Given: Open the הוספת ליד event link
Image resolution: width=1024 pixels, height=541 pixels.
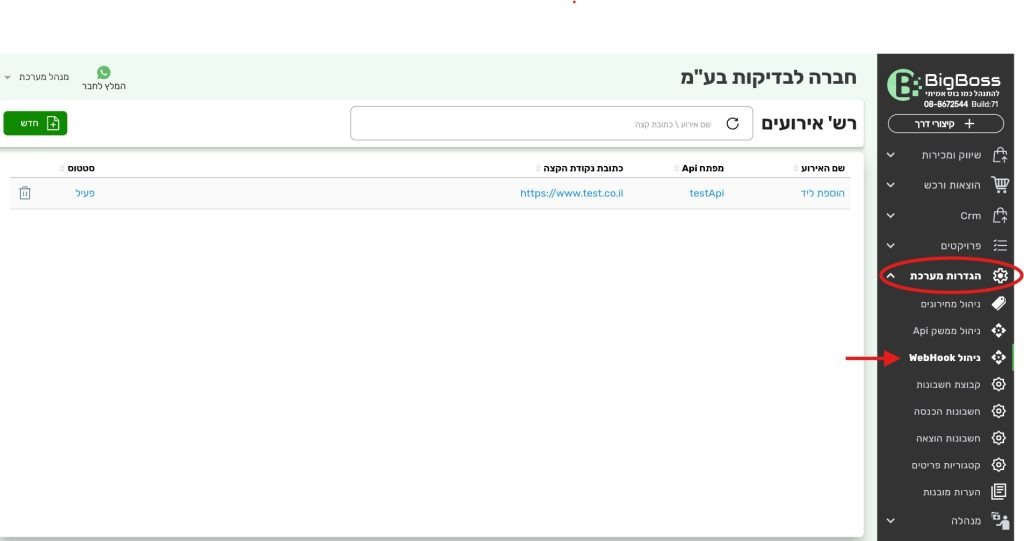Looking at the screenshot, I should tap(822, 193).
